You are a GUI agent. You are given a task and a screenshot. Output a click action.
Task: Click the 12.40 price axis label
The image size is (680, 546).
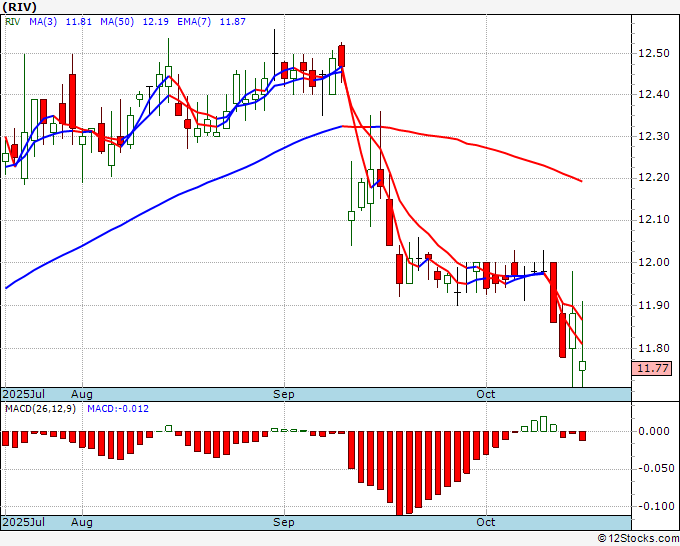click(654, 94)
